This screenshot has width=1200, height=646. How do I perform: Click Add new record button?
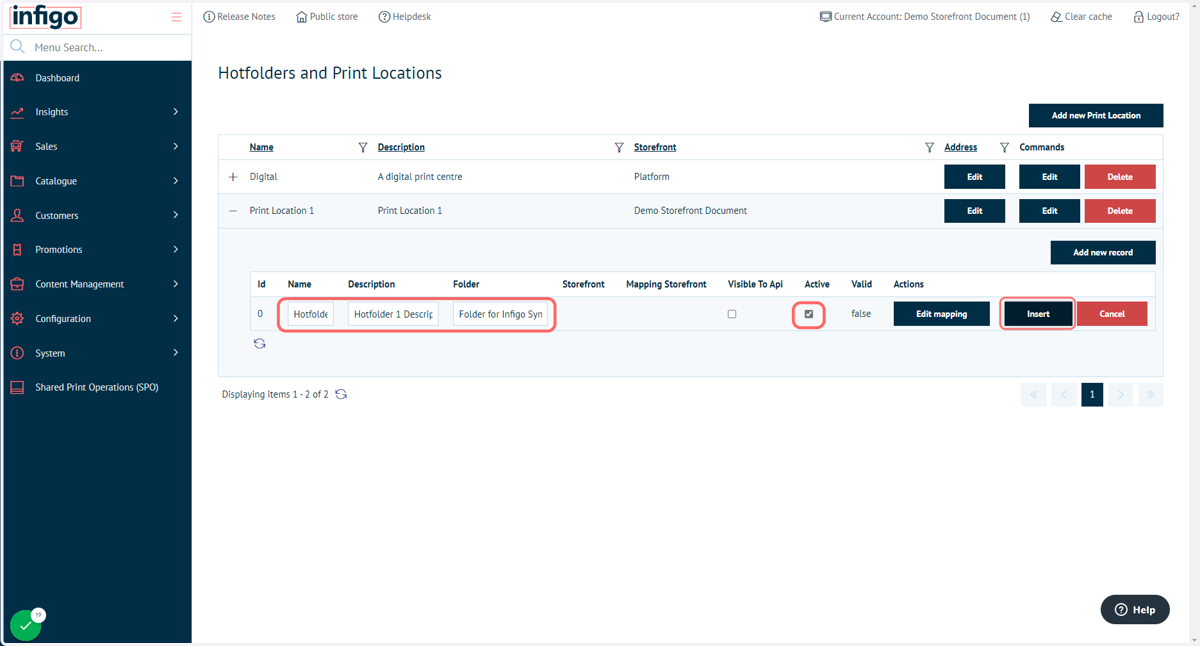(x=1103, y=252)
